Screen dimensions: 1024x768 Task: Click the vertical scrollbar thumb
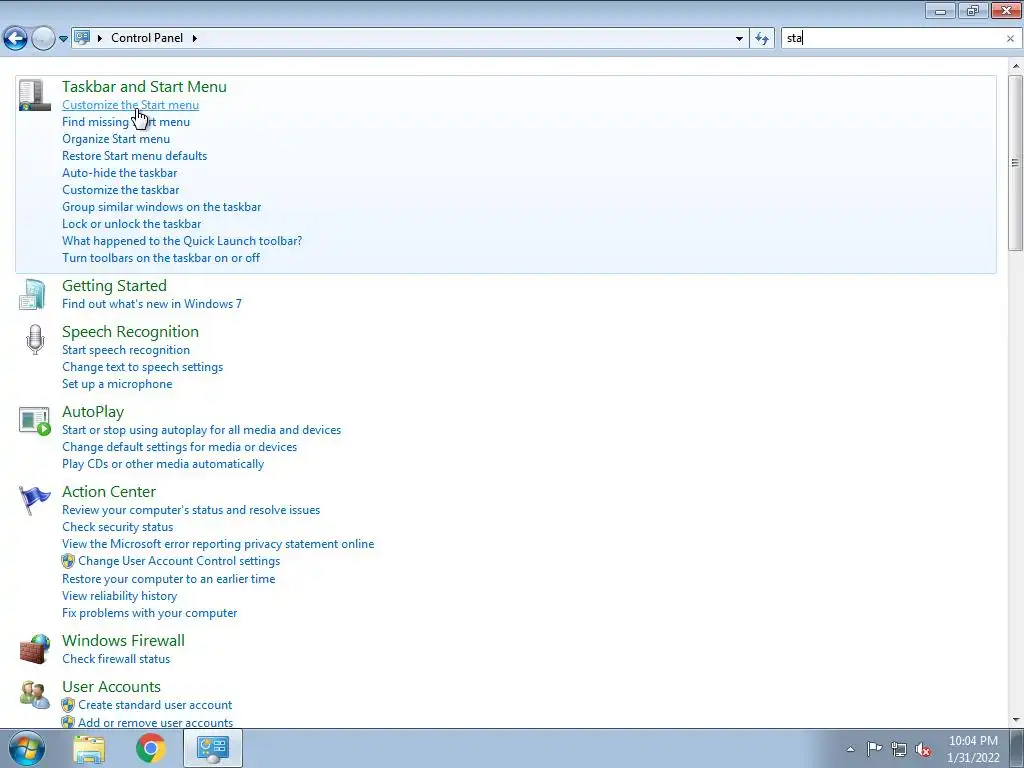click(x=1015, y=162)
